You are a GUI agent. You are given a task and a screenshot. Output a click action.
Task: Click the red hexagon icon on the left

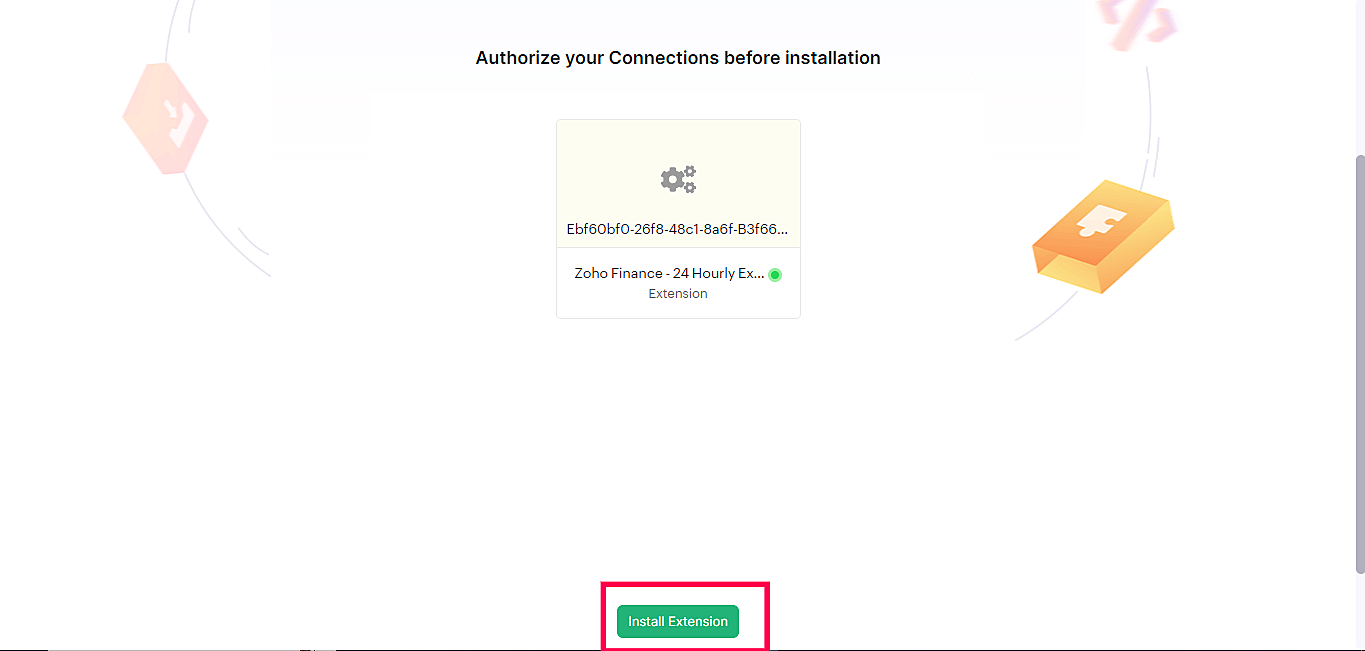pos(165,118)
